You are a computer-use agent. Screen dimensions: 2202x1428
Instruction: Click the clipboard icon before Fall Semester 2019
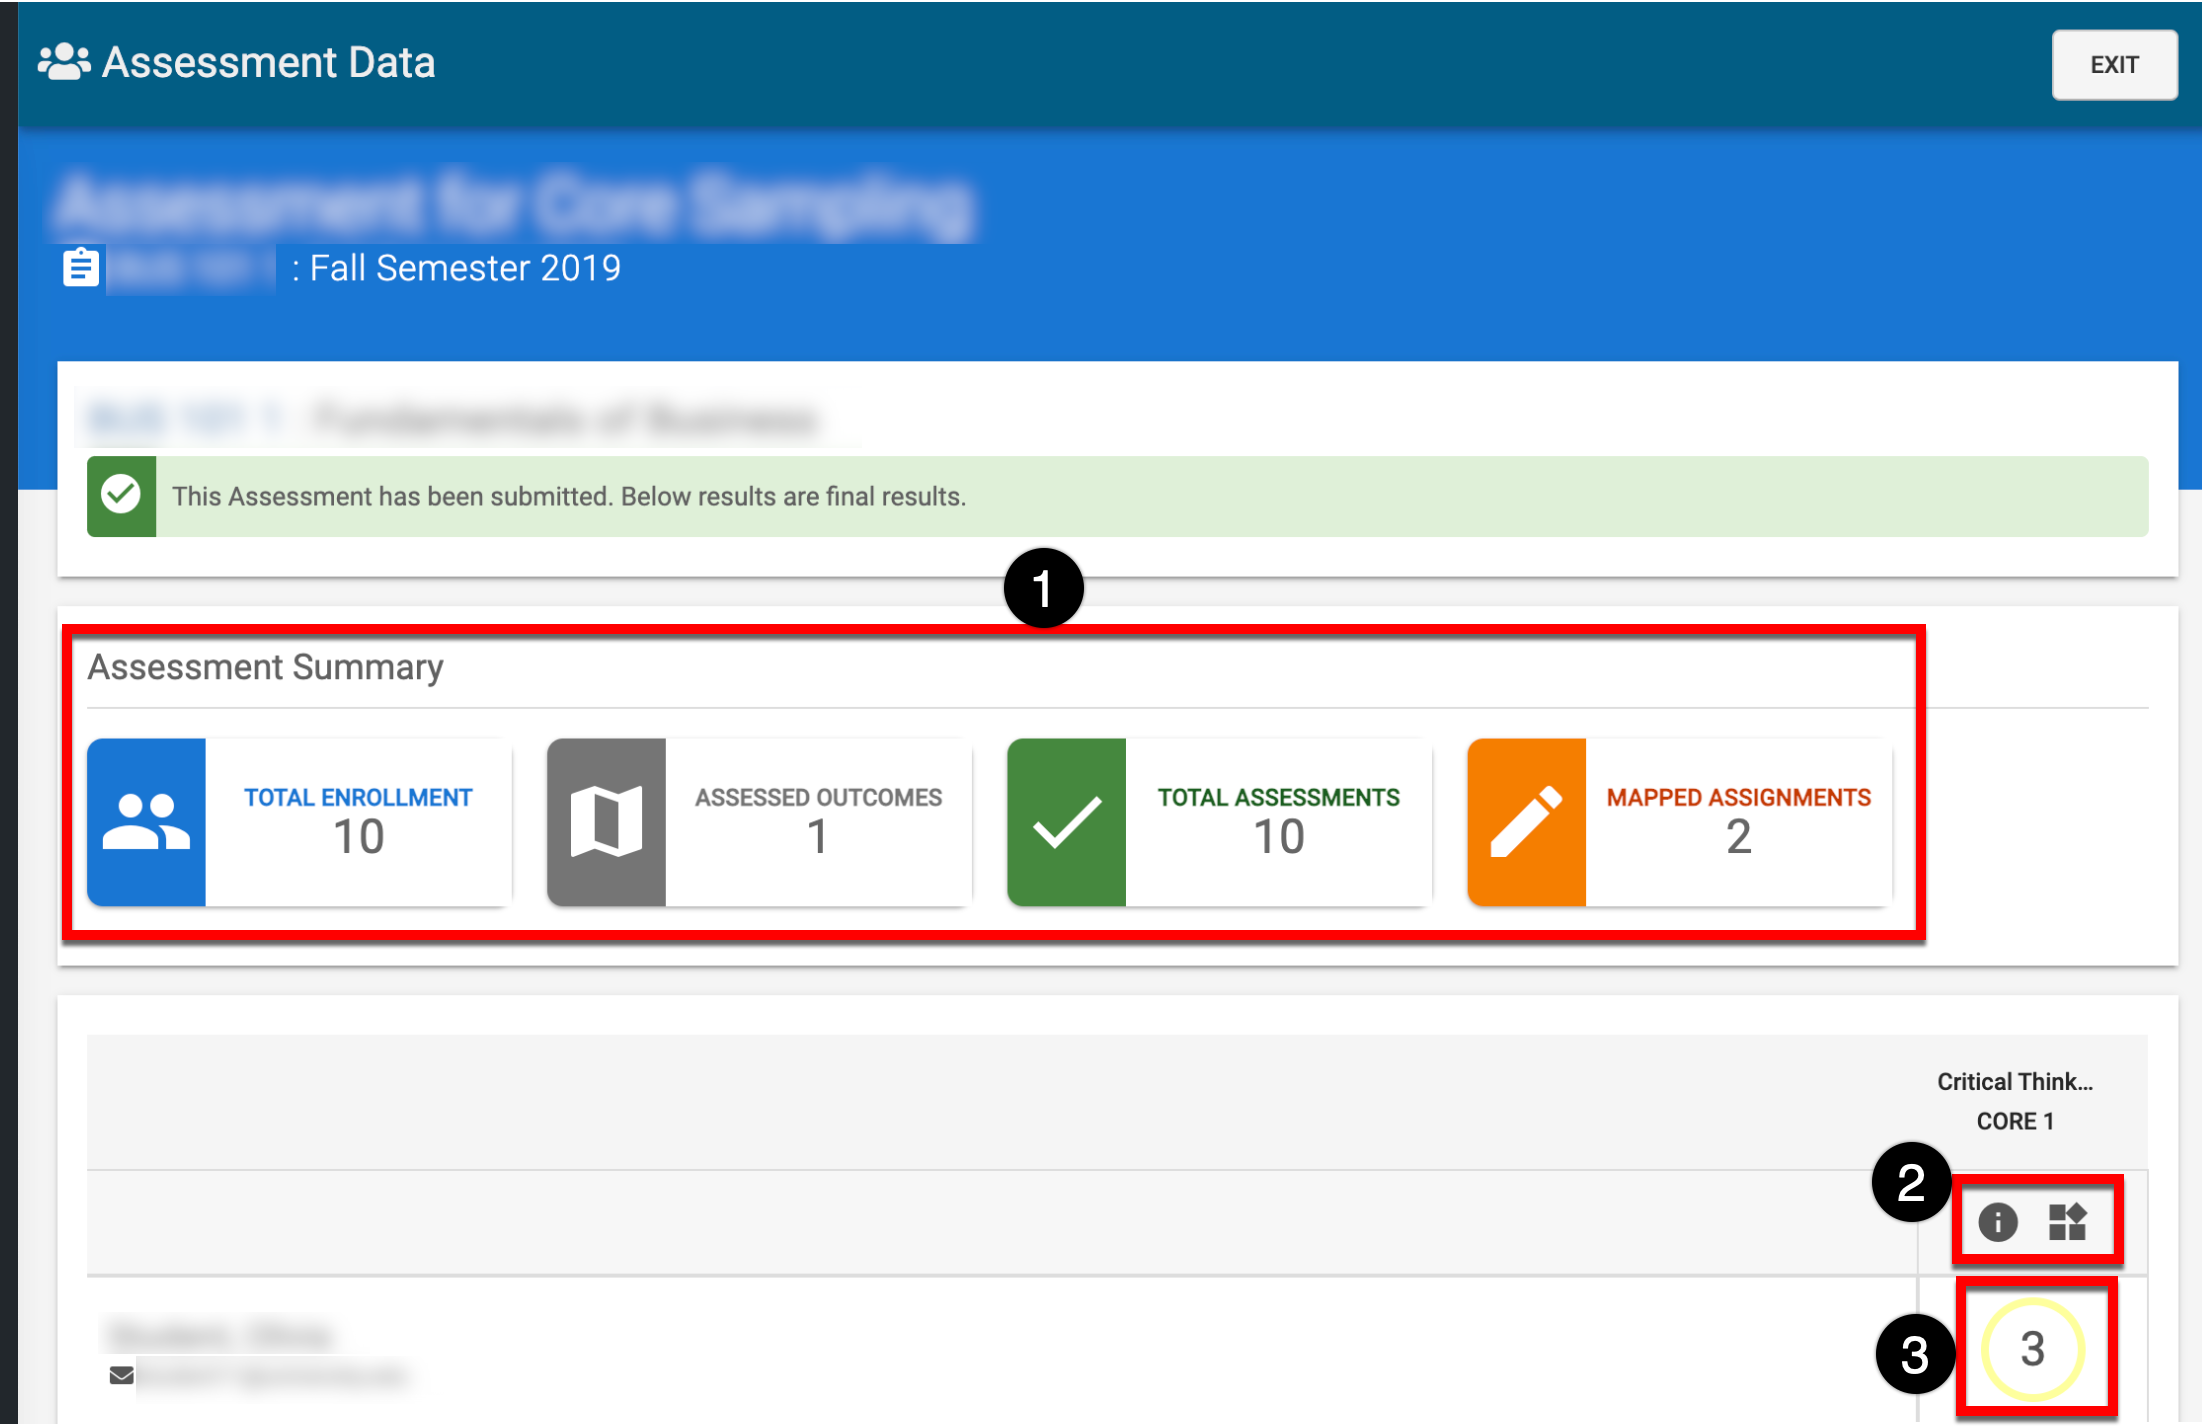81,268
